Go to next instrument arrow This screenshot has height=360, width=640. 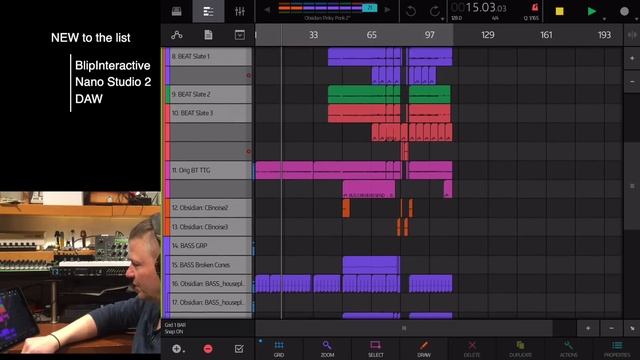coord(387,9)
